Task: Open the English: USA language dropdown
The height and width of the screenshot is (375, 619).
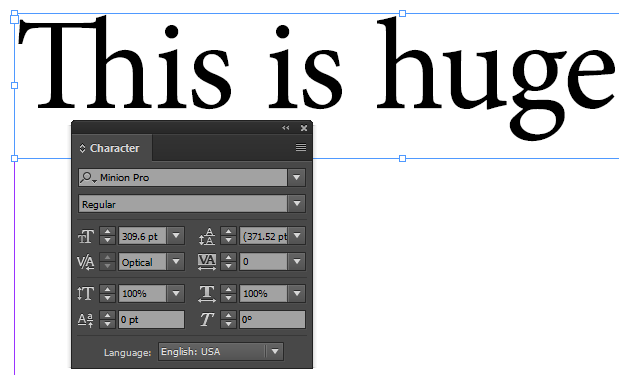Action: pyautogui.click(x=275, y=351)
